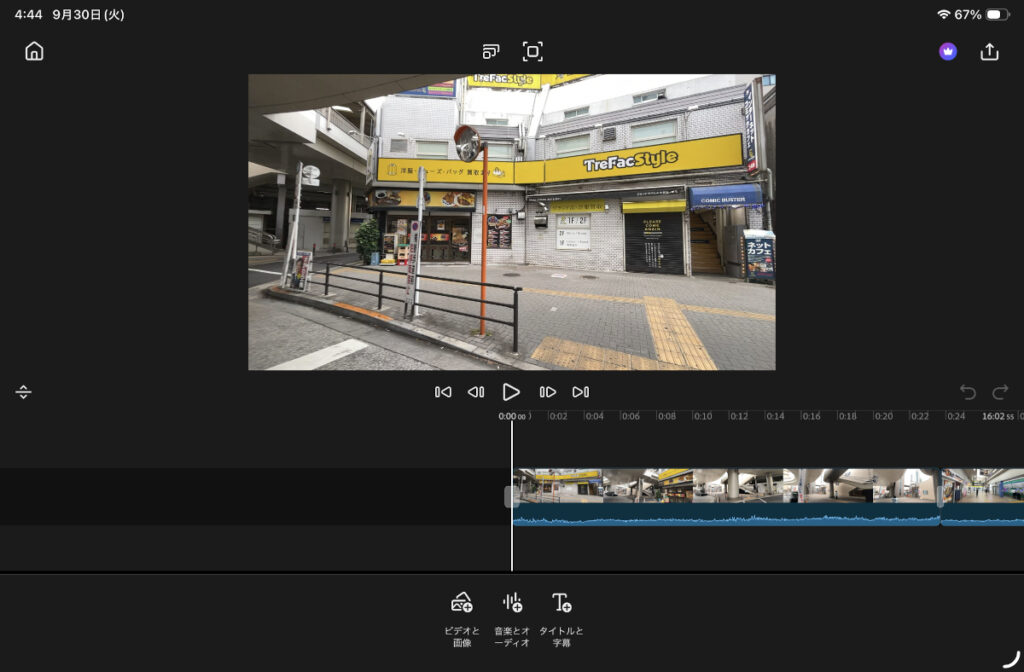Screen dimensions: 1024x672
Task: Click the 0:20 mark on time ruler
Action: (884, 416)
